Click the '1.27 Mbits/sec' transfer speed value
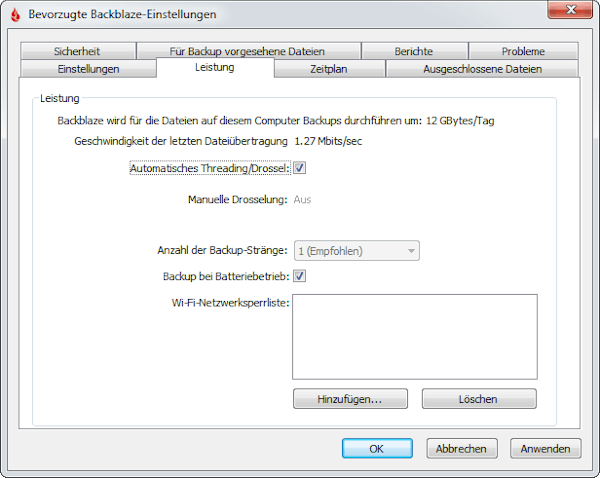This screenshot has height=478, width=600. tap(328, 142)
